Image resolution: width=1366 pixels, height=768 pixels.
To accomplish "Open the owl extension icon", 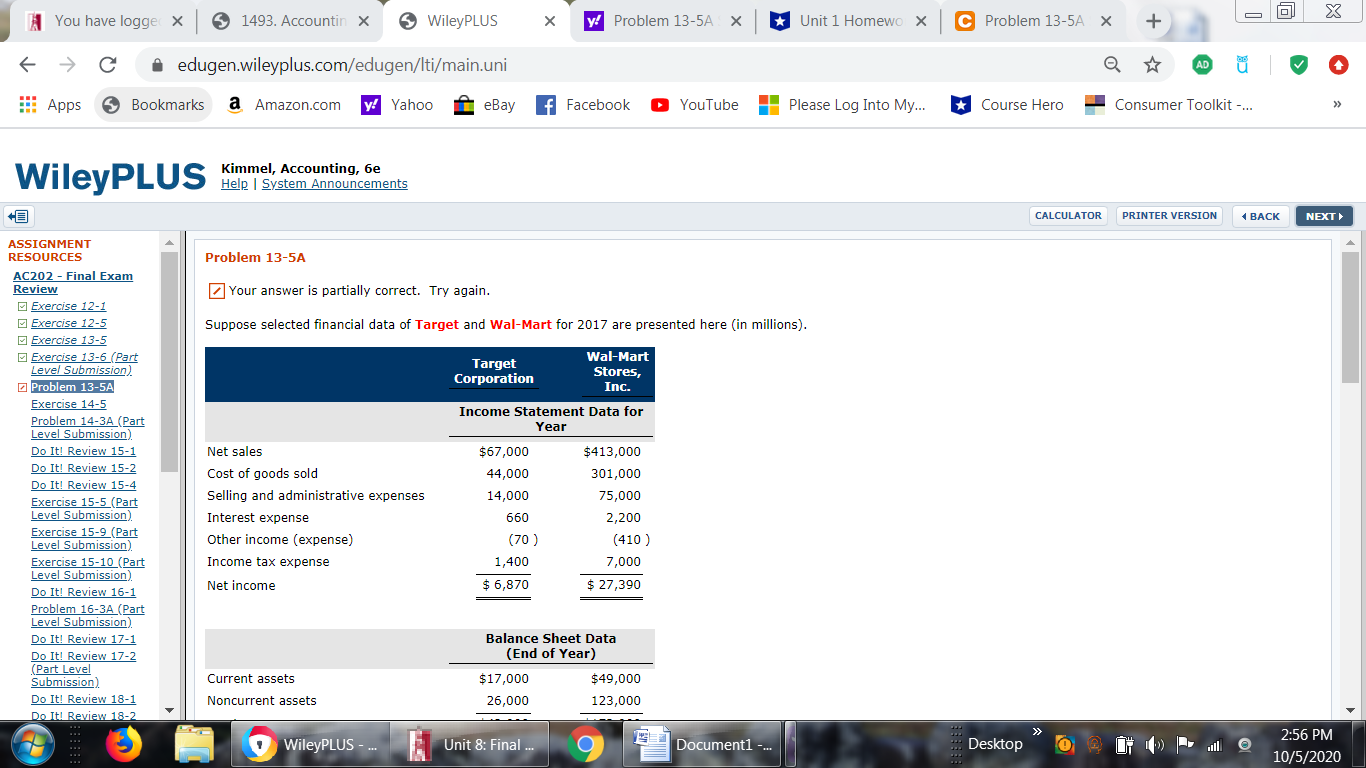I will pos(1243,65).
